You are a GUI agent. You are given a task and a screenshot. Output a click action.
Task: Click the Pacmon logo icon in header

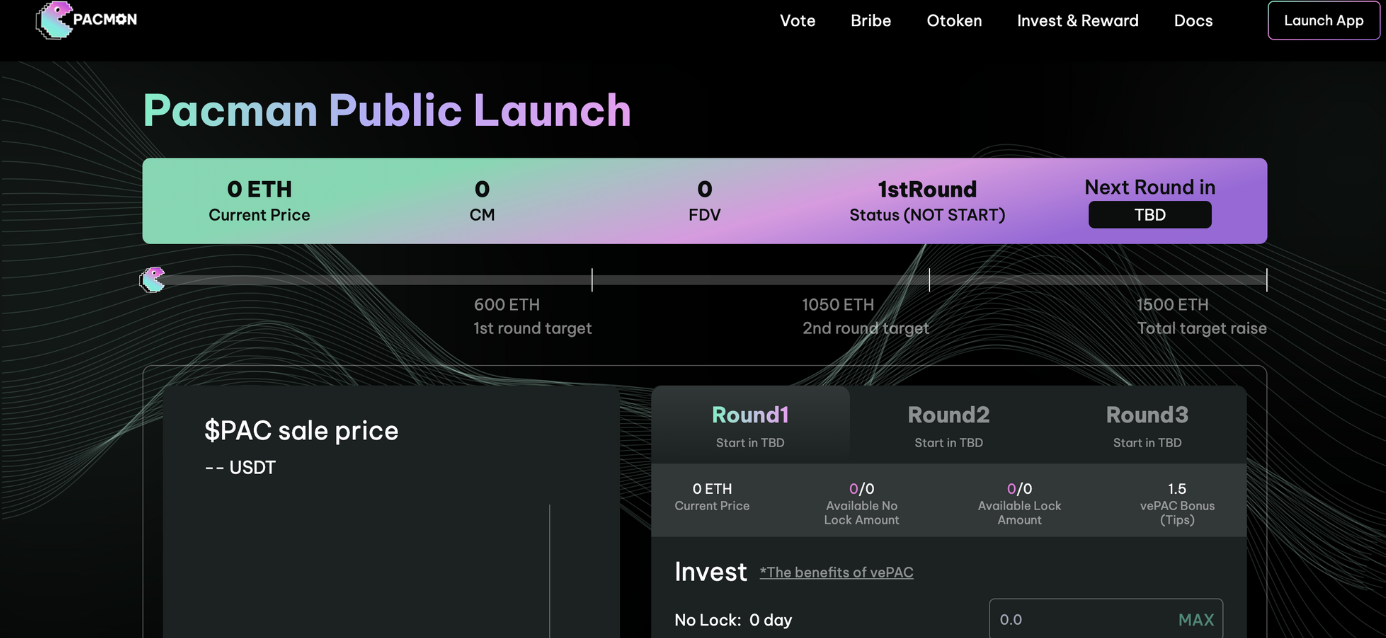tap(55, 20)
